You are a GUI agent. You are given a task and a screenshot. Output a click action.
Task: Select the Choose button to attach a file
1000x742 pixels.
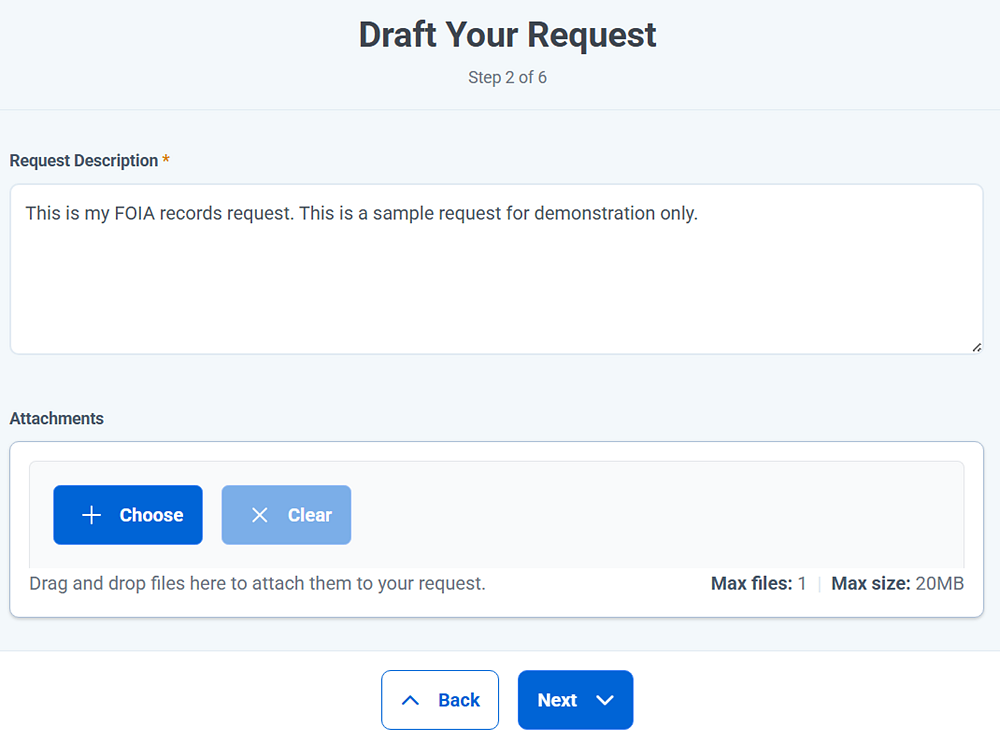tap(128, 514)
